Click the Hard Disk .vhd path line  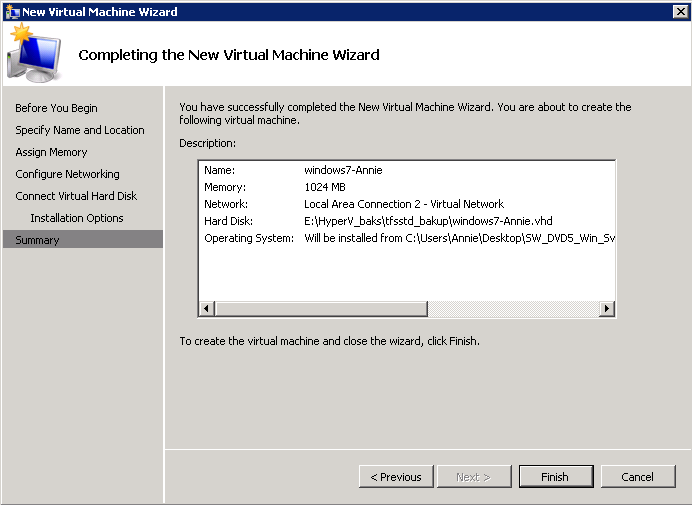428,221
